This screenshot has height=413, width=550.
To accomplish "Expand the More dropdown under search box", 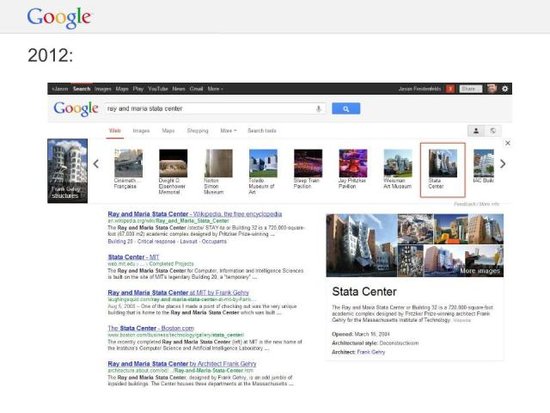I will [228, 131].
